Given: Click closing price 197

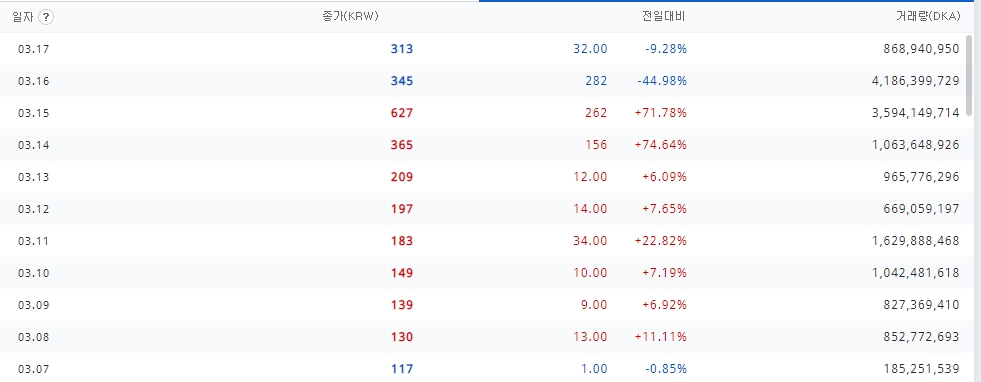Looking at the screenshot, I should tap(402, 209).
